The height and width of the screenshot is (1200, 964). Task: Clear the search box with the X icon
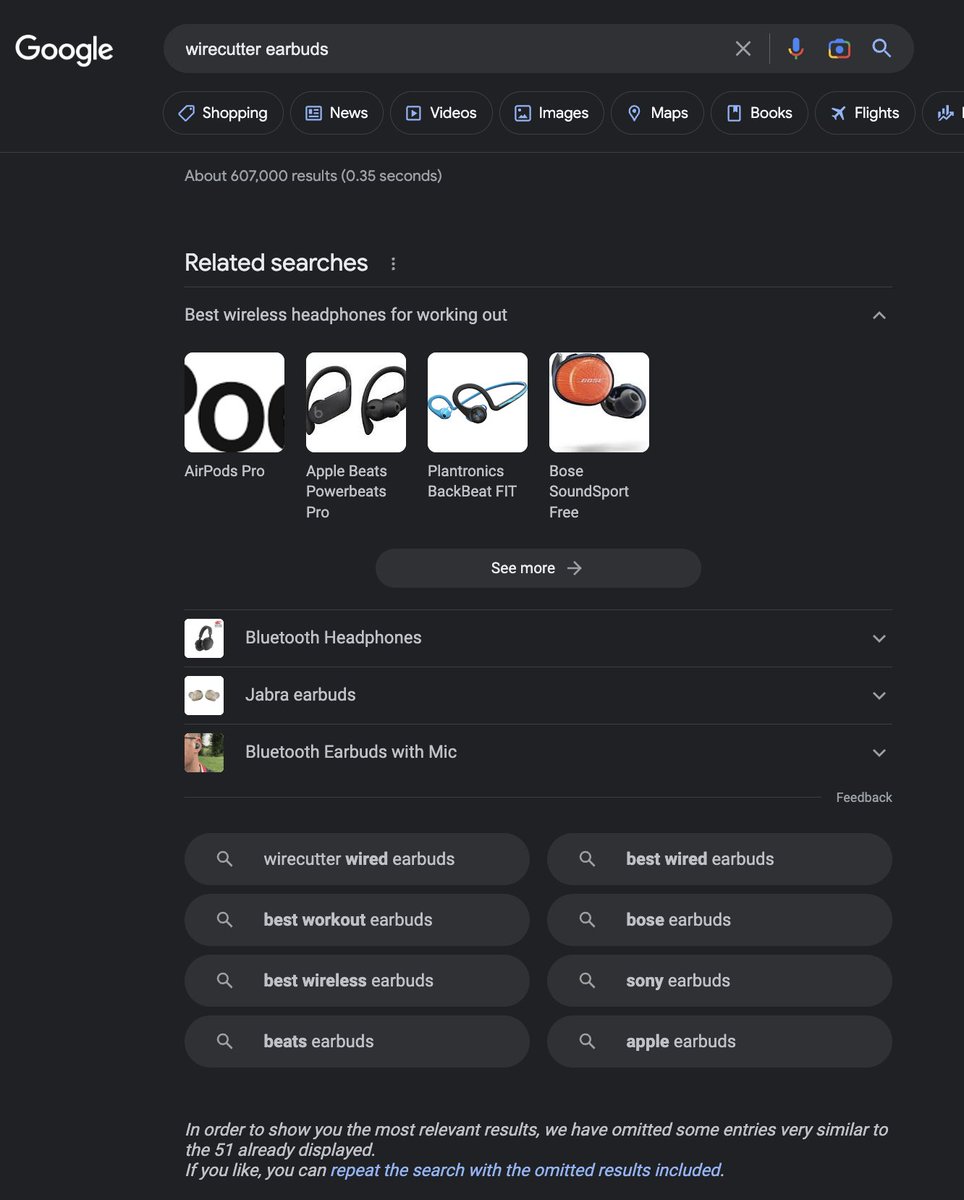tap(743, 48)
